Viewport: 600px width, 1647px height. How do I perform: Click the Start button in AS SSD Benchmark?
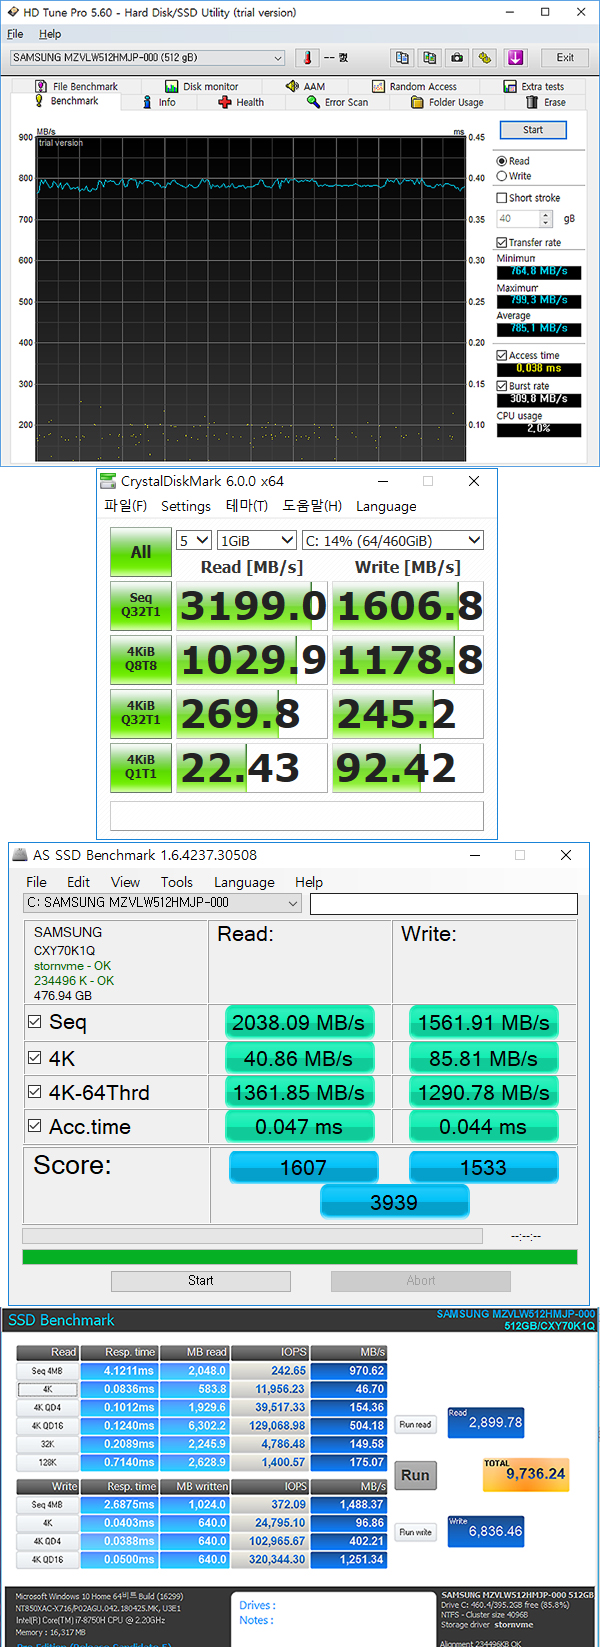coord(201,1281)
